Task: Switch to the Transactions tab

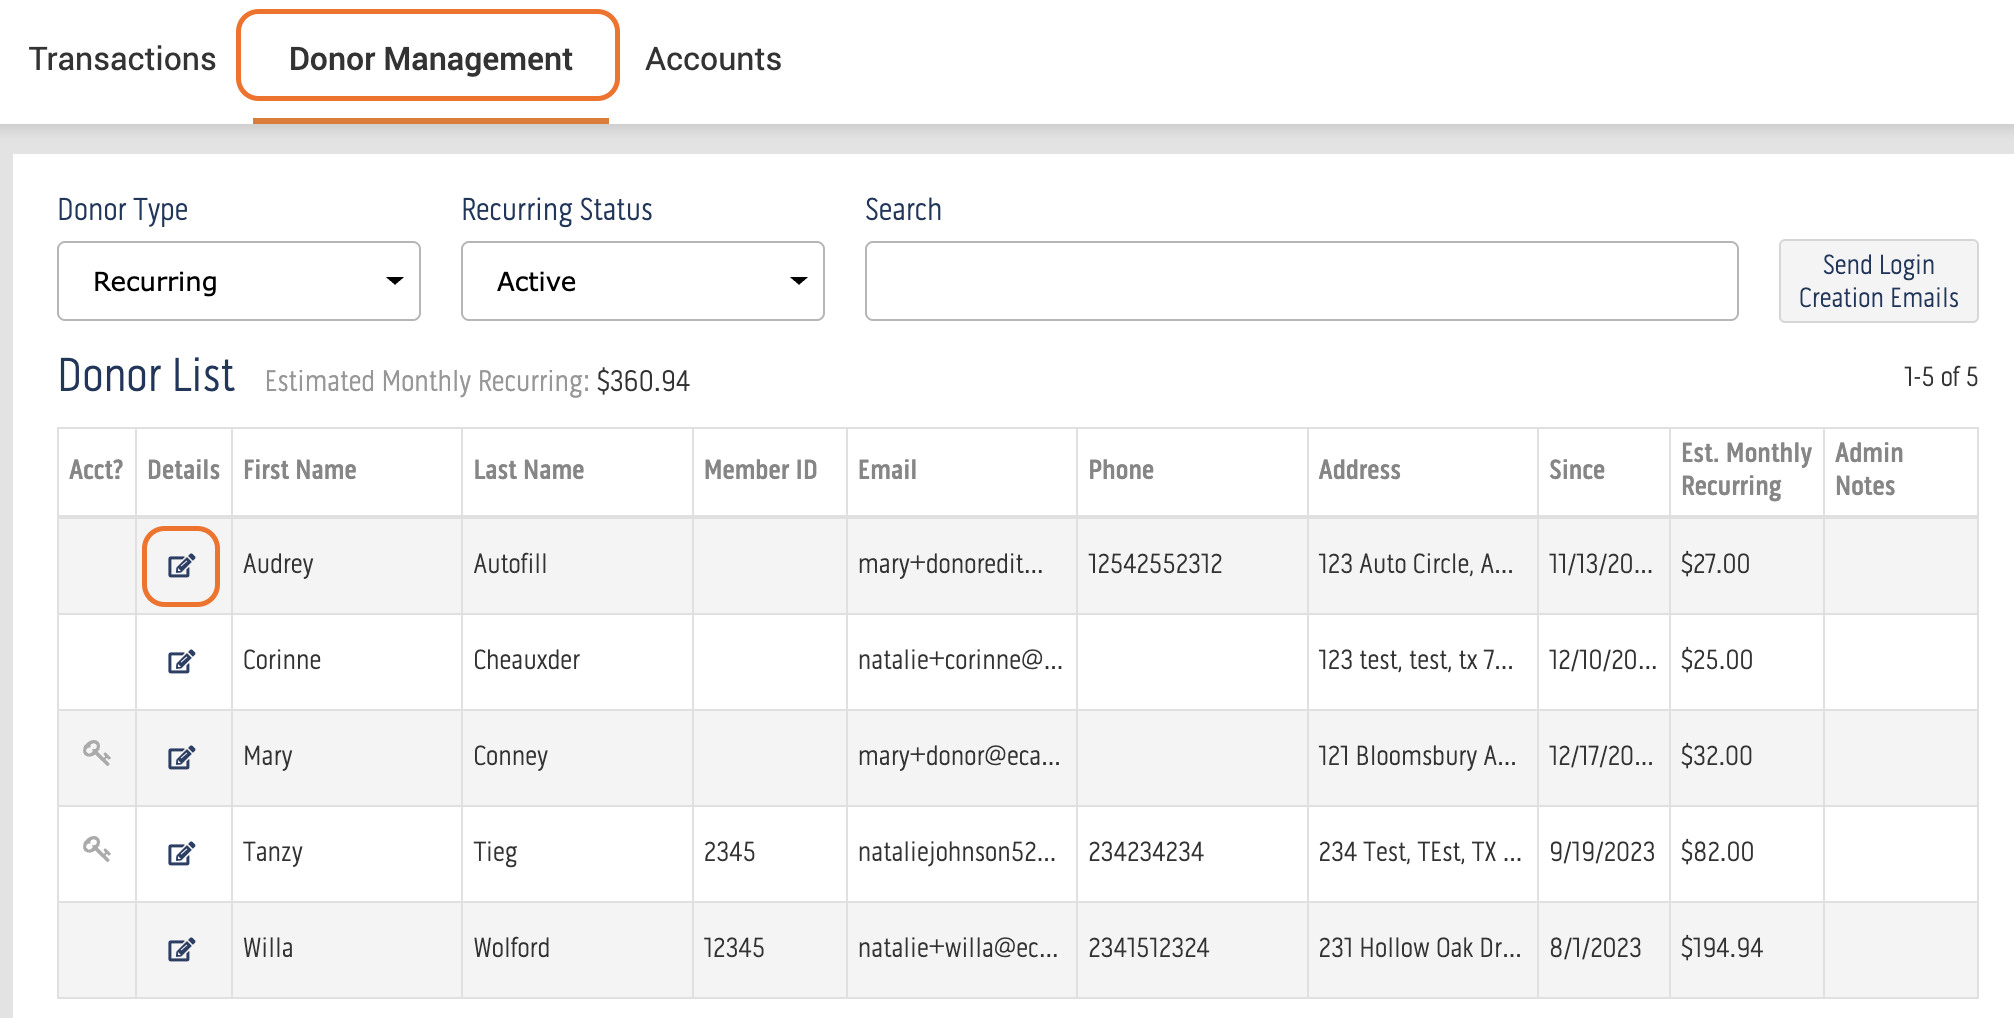Action: [x=122, y=59]
